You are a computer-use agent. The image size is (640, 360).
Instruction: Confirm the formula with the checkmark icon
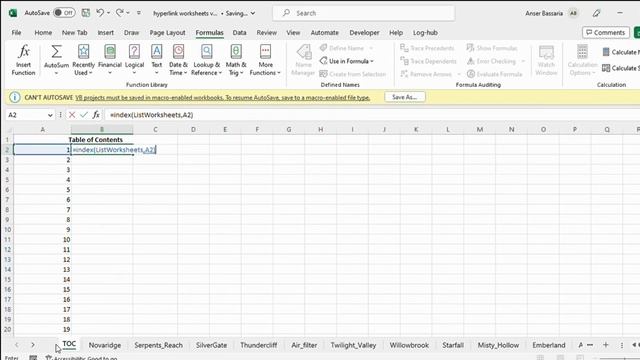coord(84,115)
